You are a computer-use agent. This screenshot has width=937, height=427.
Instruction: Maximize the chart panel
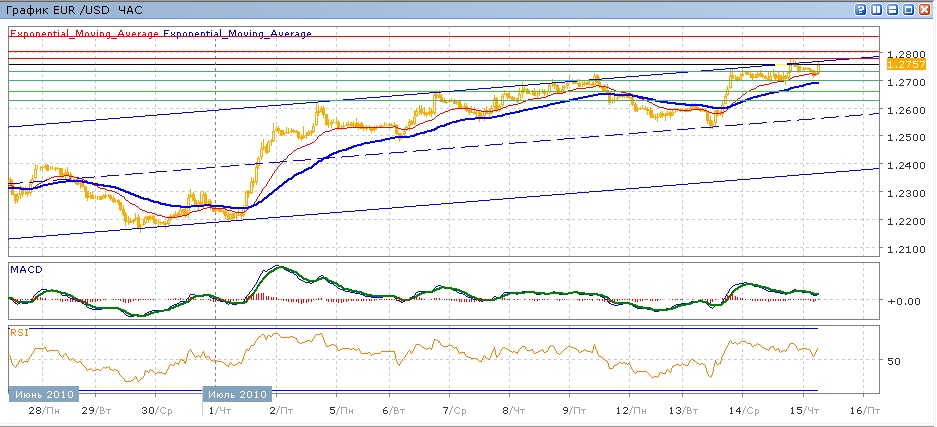point(908,9)
